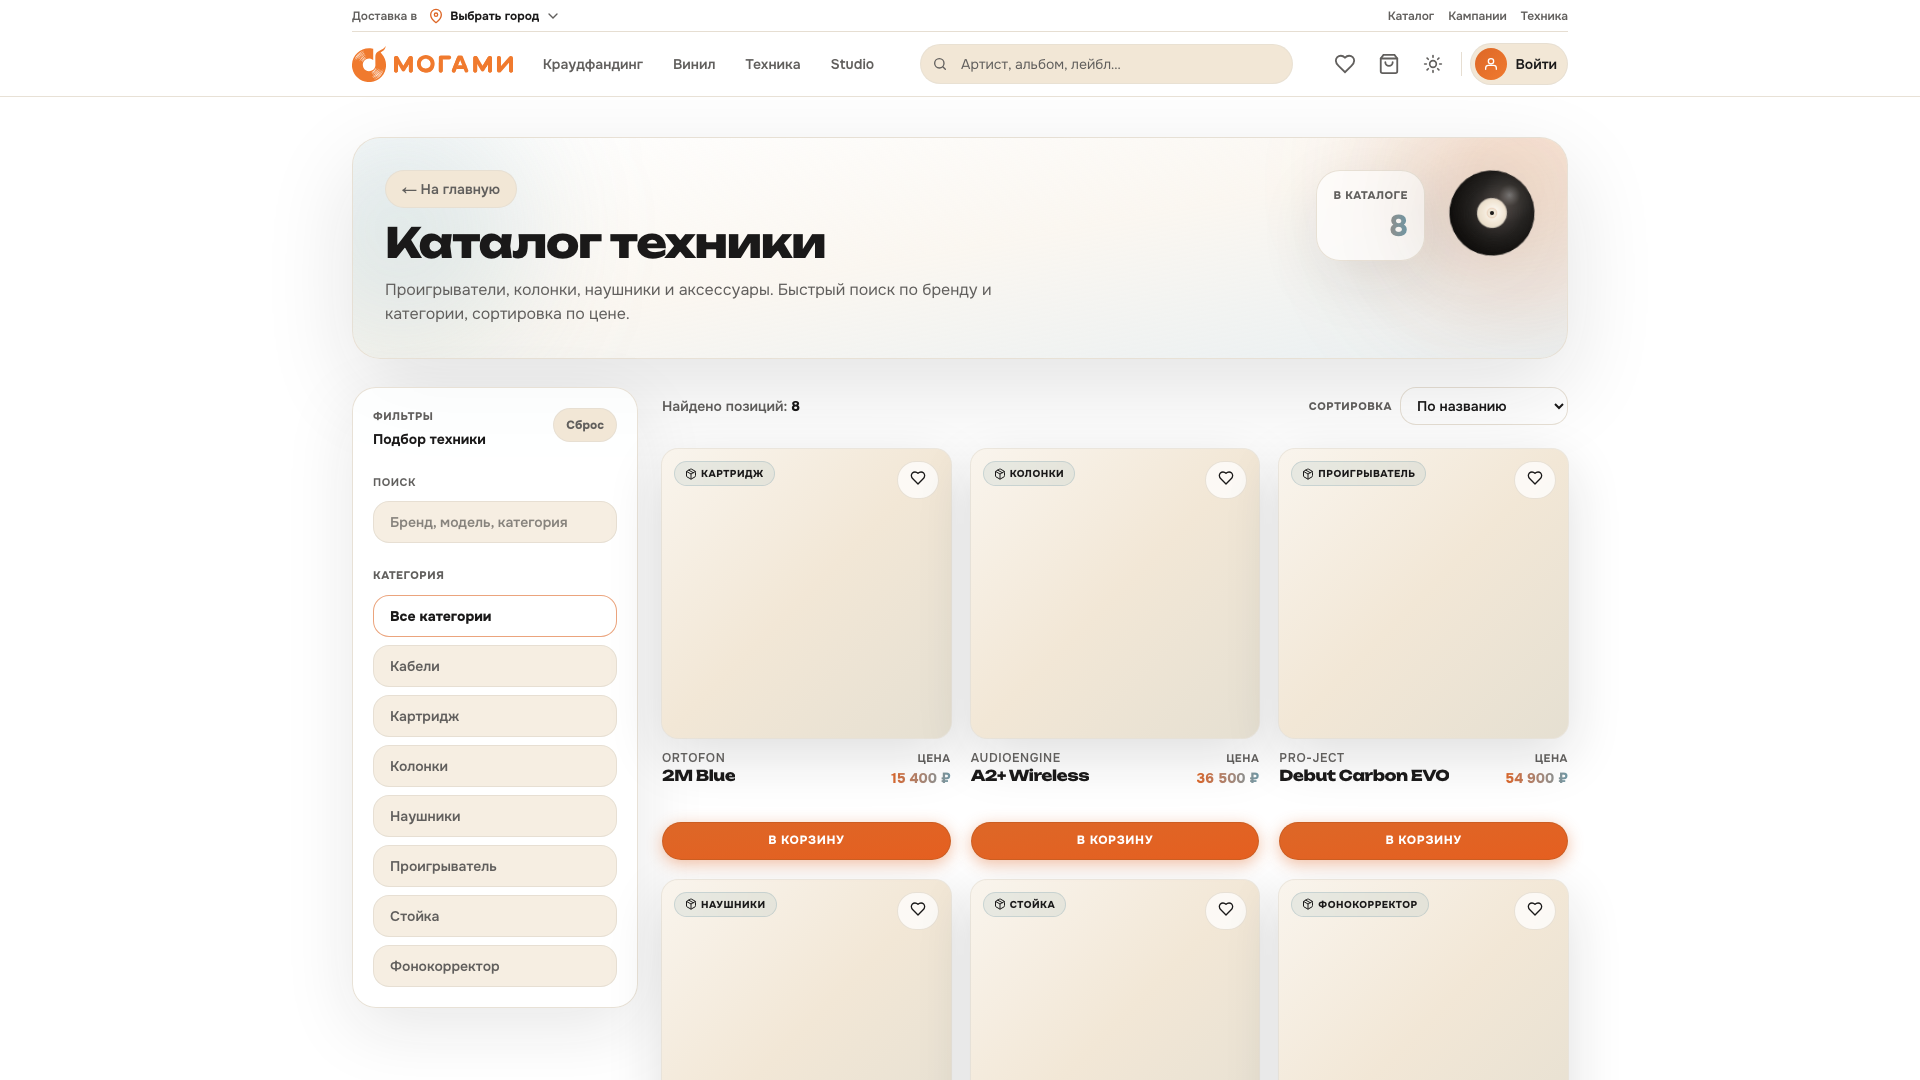The image size is (1920, 1080).
Task: Focus the brand, model, category filter field
Action: pyautogui.click(x=495, y=522)
